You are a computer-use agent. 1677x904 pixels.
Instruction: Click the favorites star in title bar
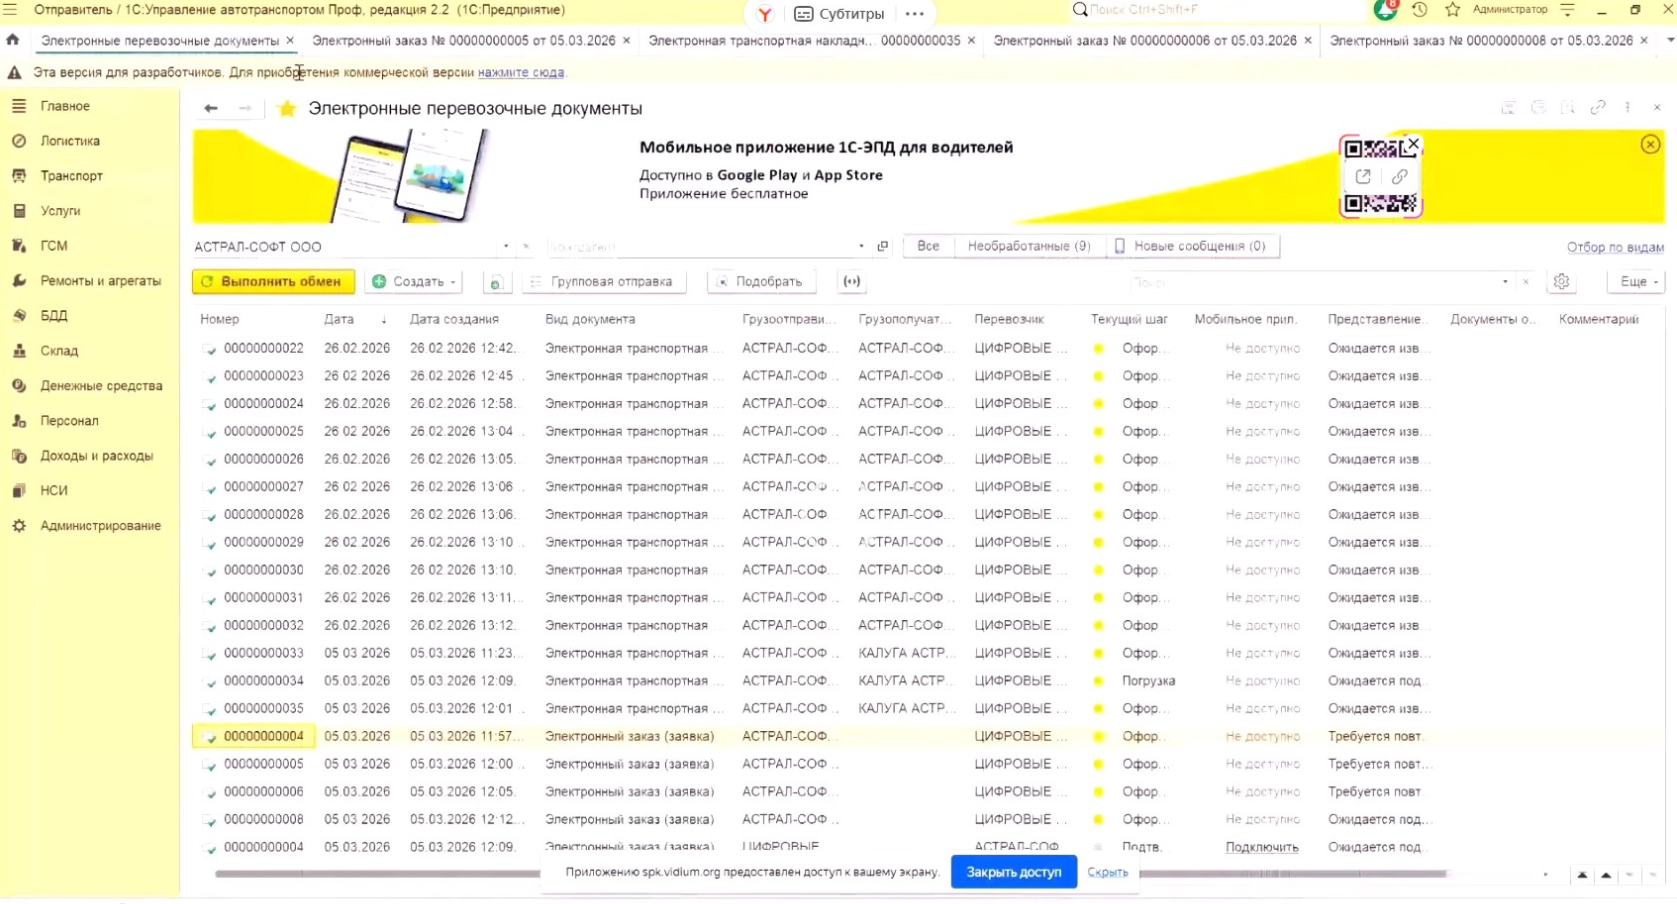[x=1452, y=10]
